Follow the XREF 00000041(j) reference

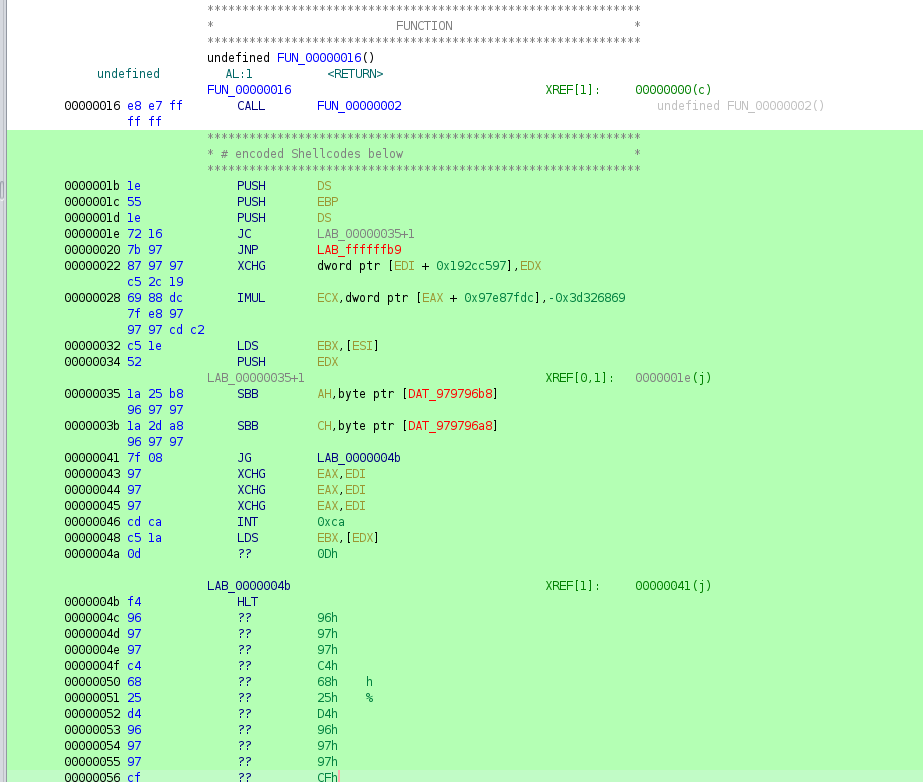tap(673, 586)
